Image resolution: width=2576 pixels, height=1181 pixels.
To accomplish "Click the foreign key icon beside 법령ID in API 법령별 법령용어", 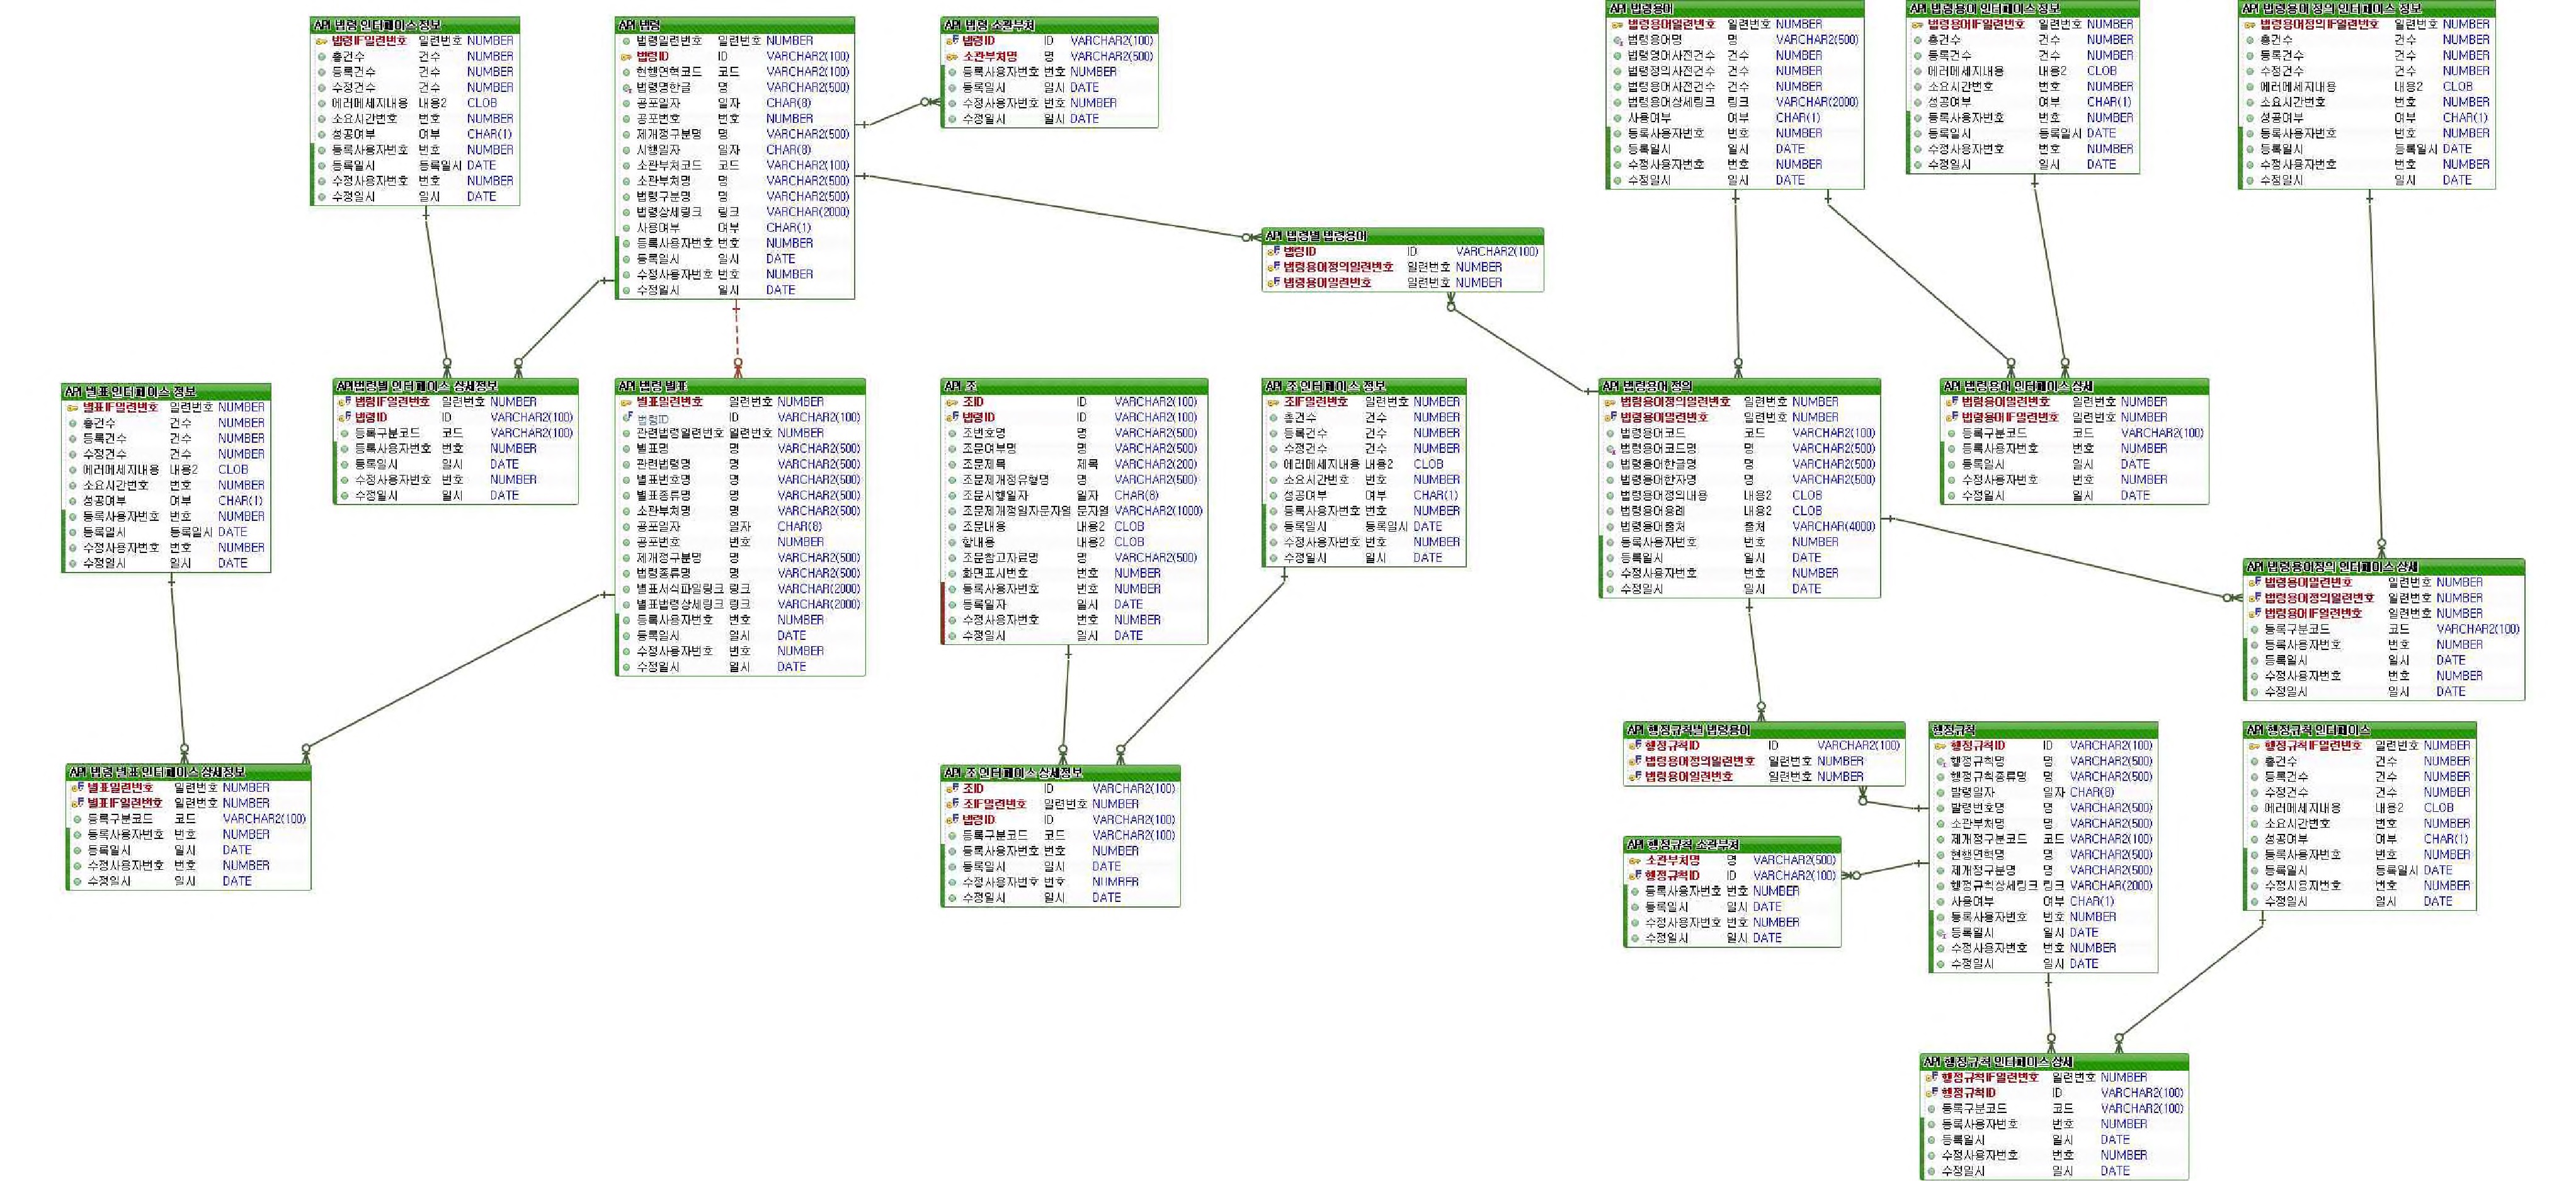I will pyautogui.click(x=1273, y=252).
